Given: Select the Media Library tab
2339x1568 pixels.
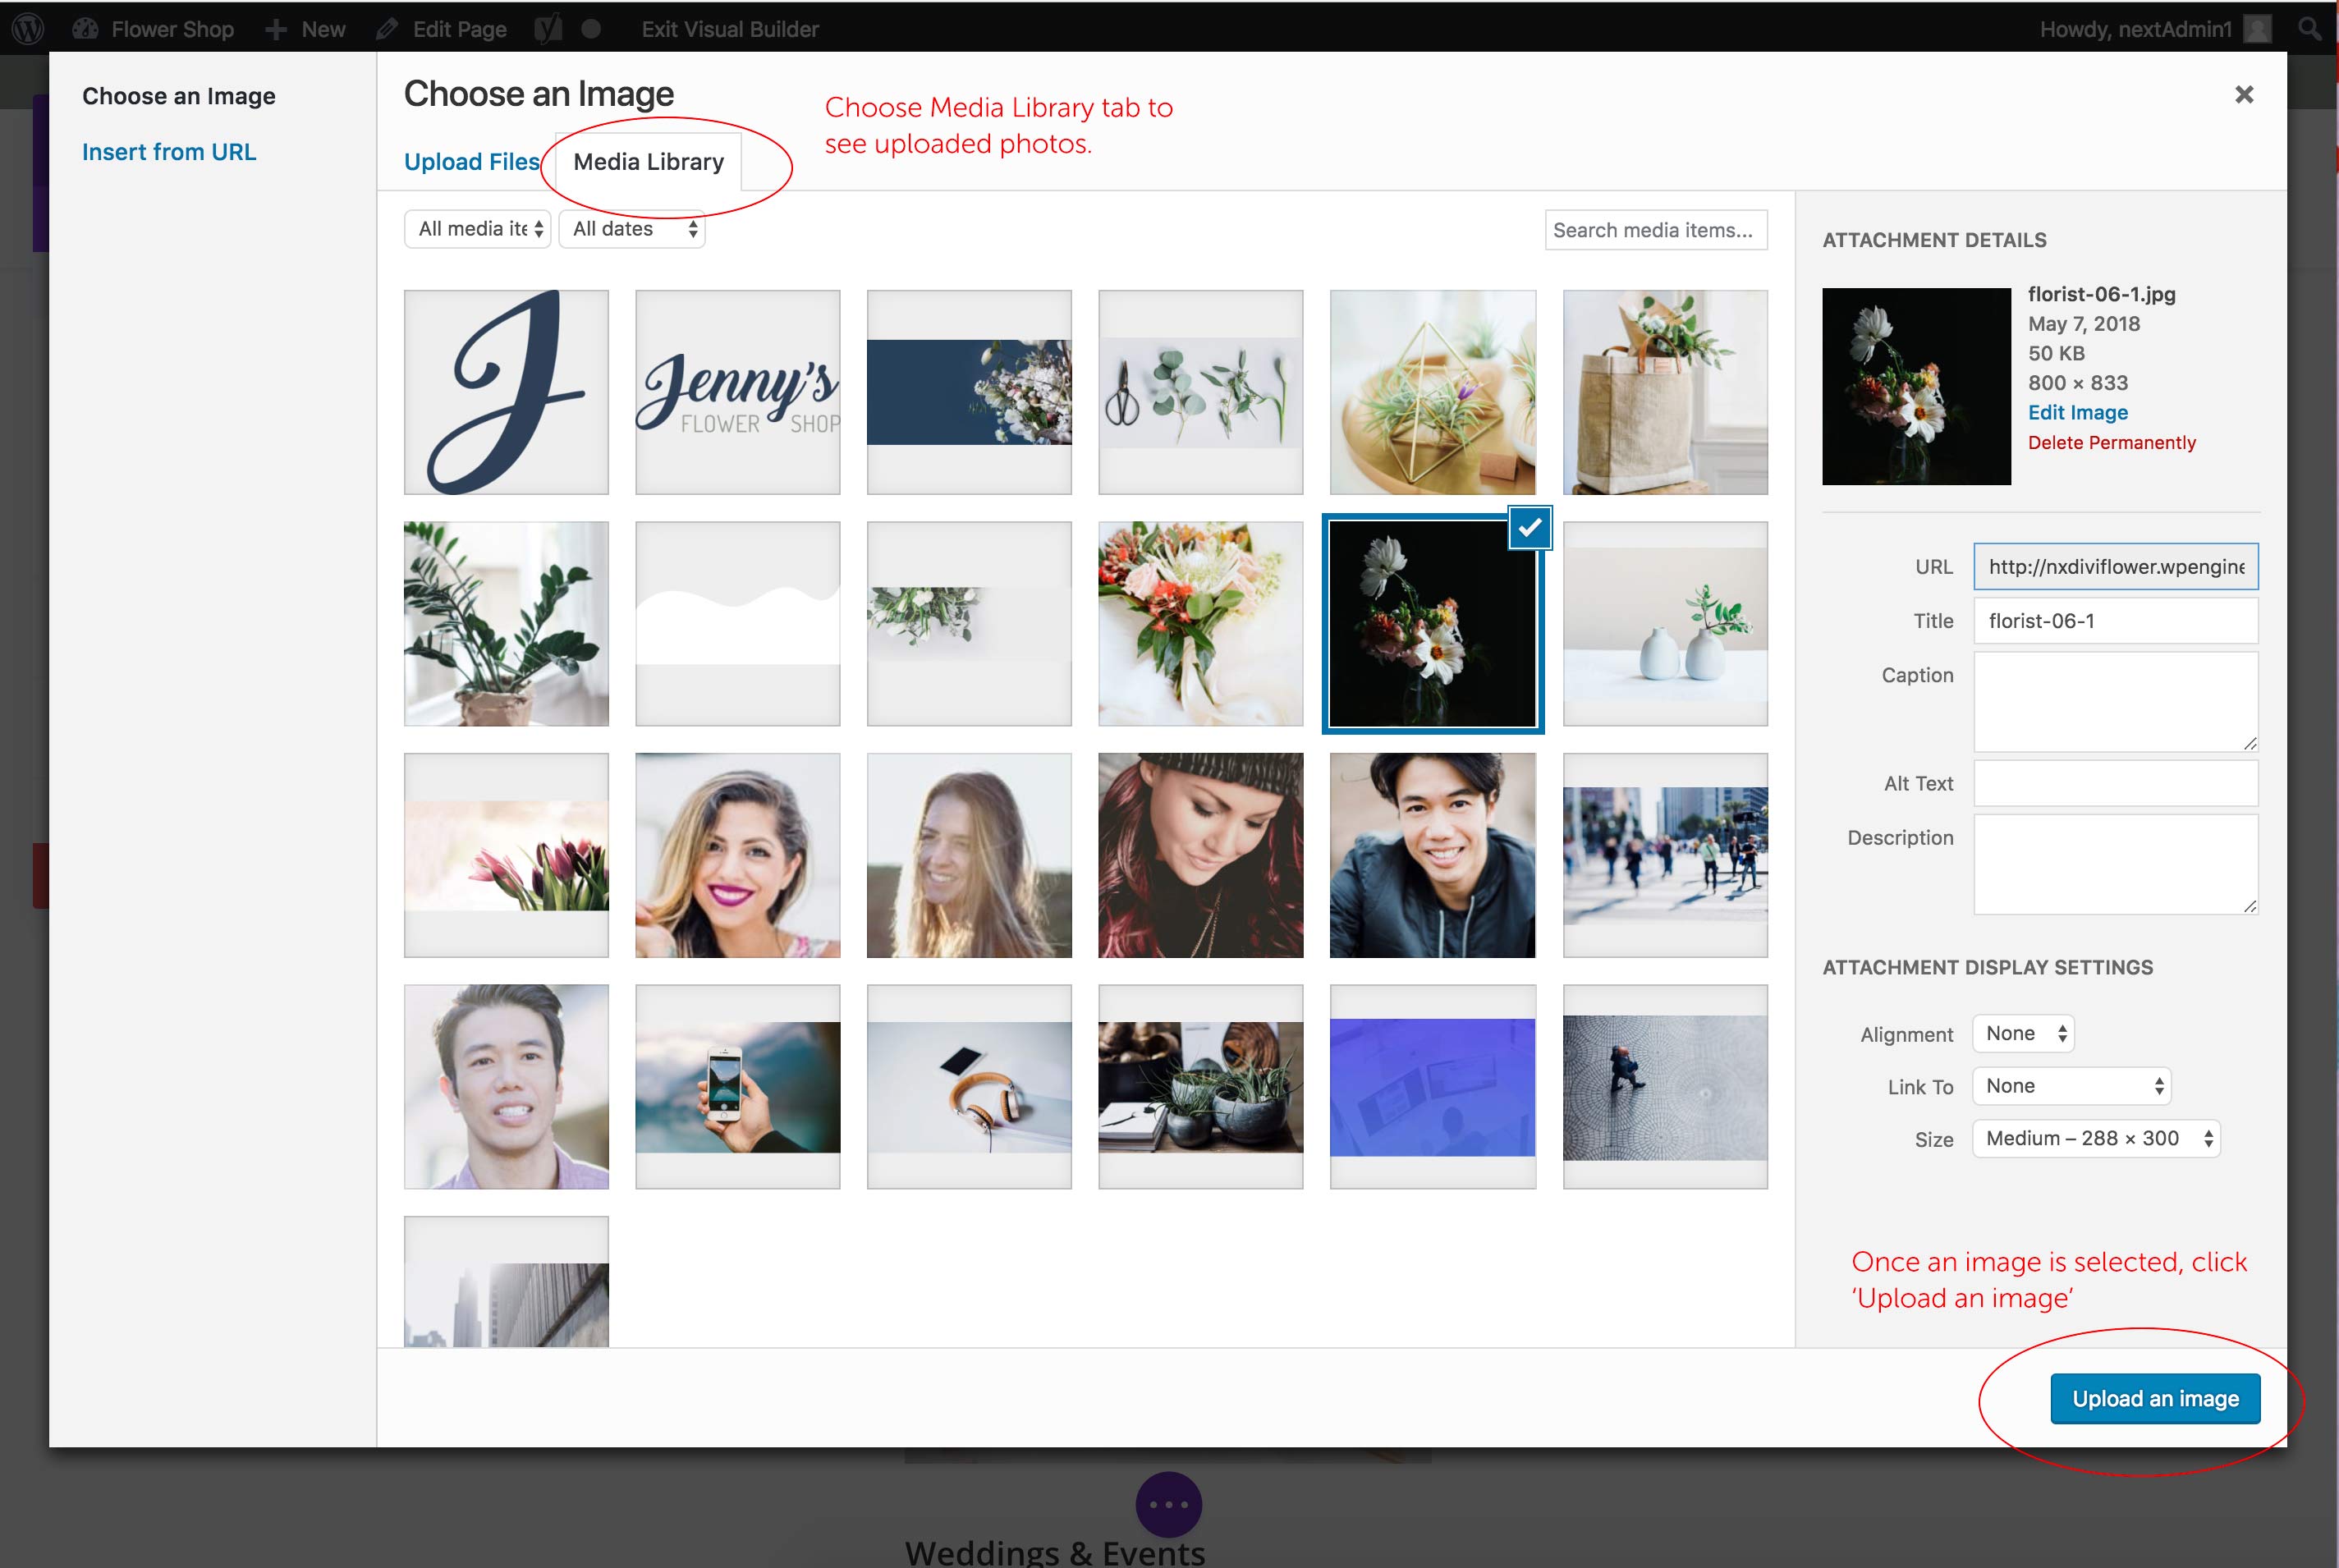Looking at the screenshot, I should [x=648, y=162].
